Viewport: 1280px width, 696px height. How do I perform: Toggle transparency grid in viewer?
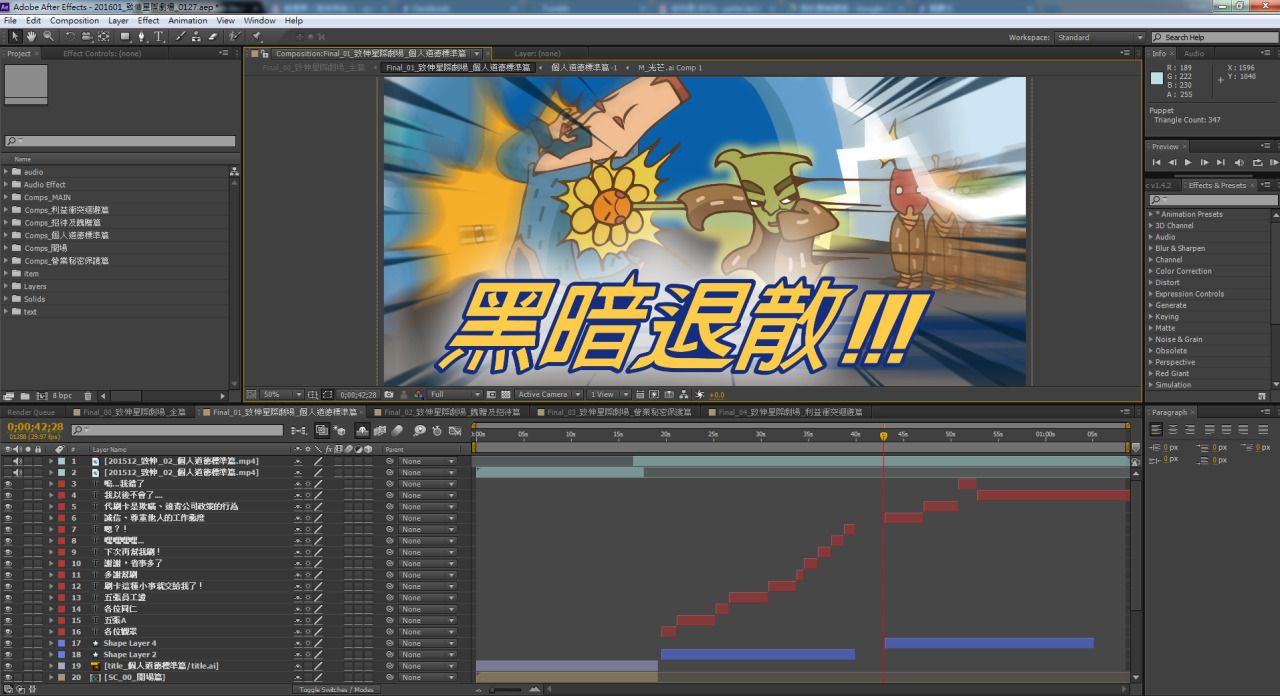(x=506, y=395)
